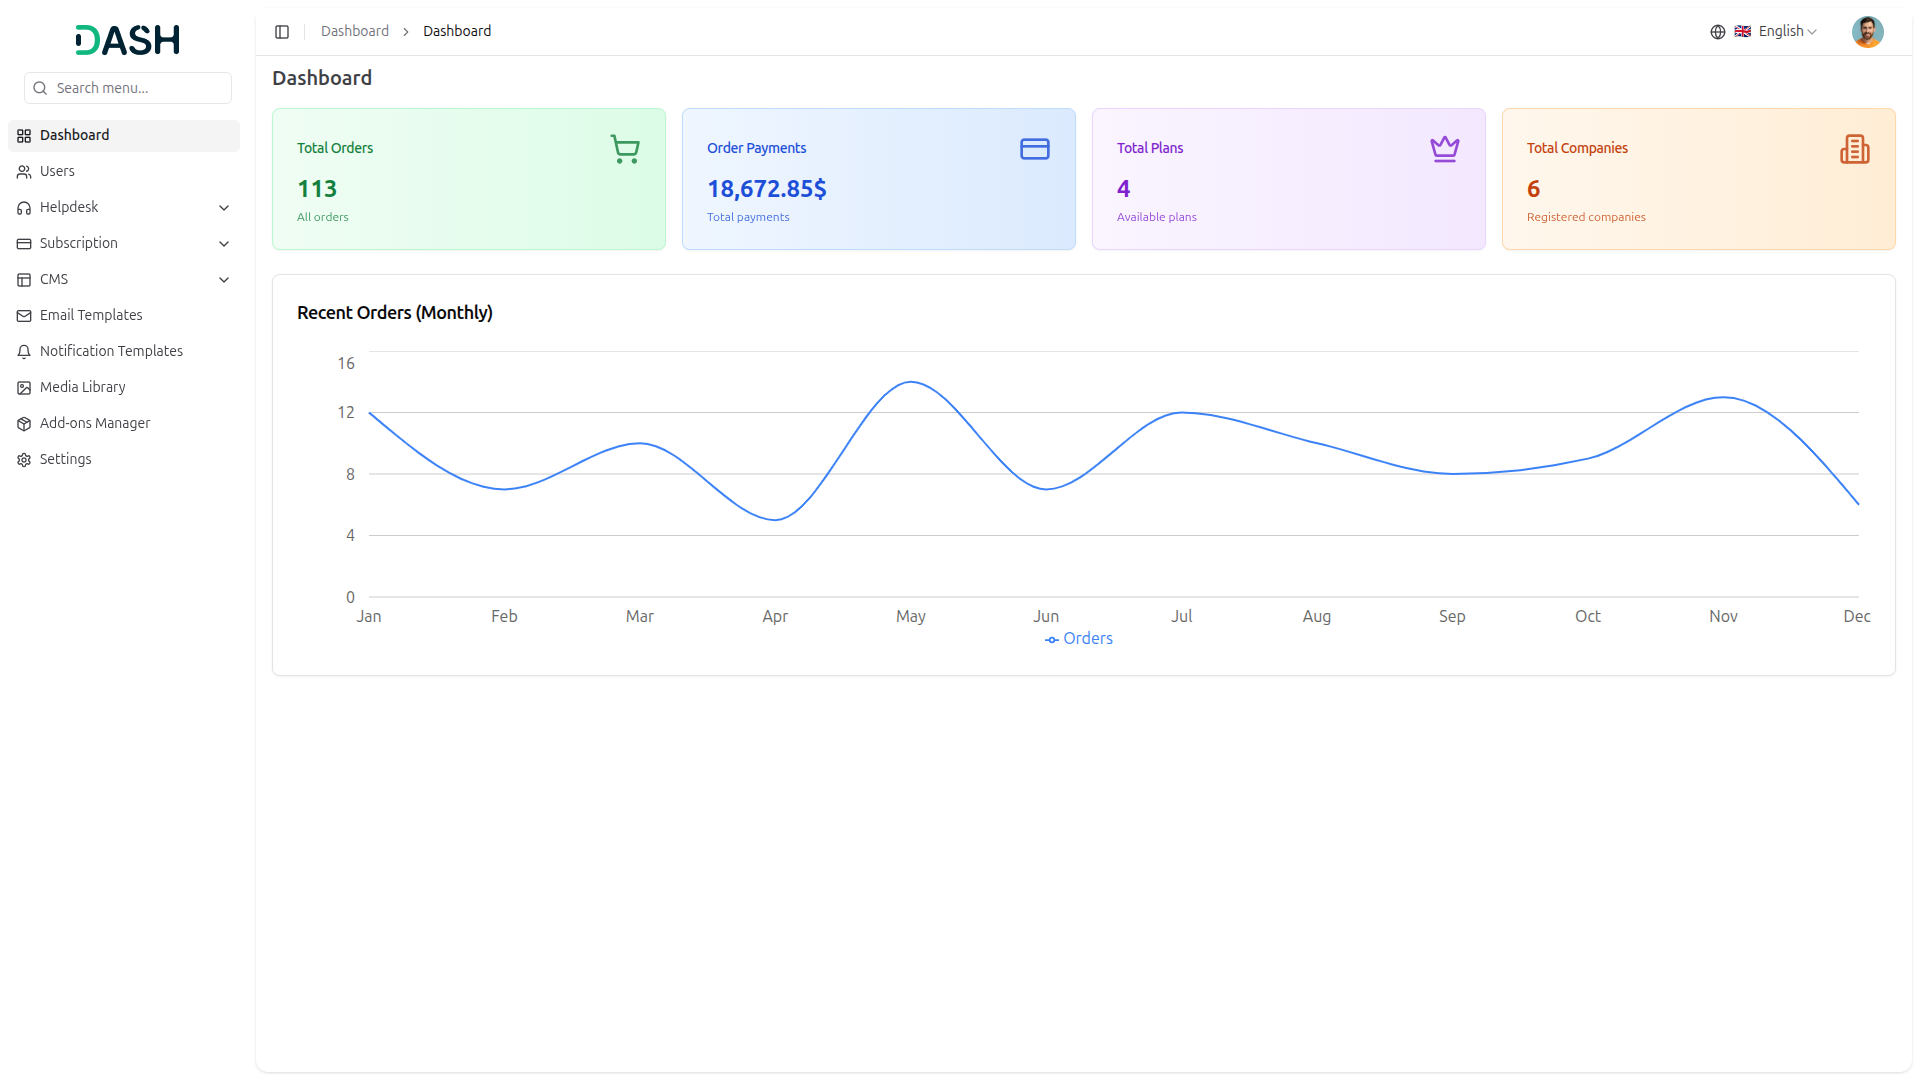The image size is (1920, 1080).
Task: Click the DASH logo
Action: [128, 40]
